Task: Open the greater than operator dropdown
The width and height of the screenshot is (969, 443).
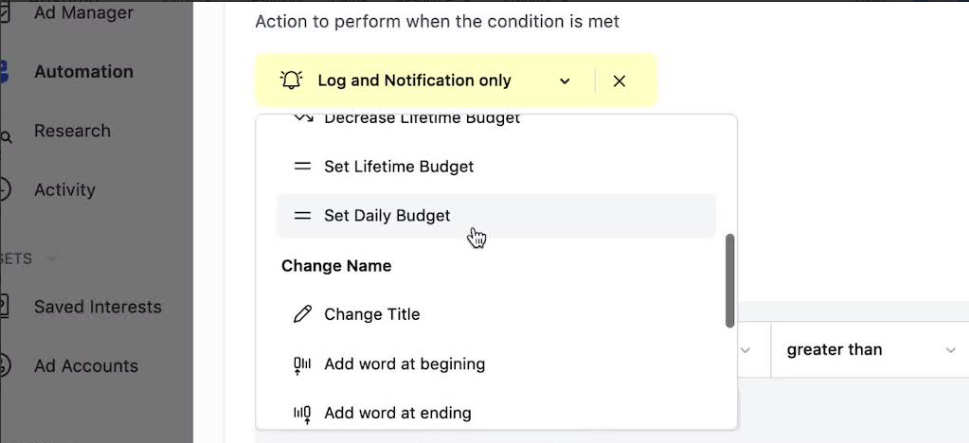Action: [870, 350]
